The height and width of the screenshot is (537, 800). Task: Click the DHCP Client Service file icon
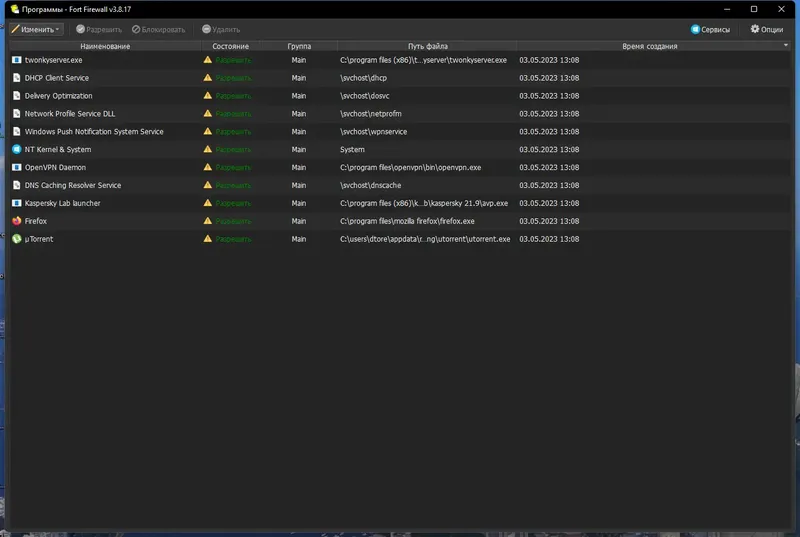(x=16, y=78)
